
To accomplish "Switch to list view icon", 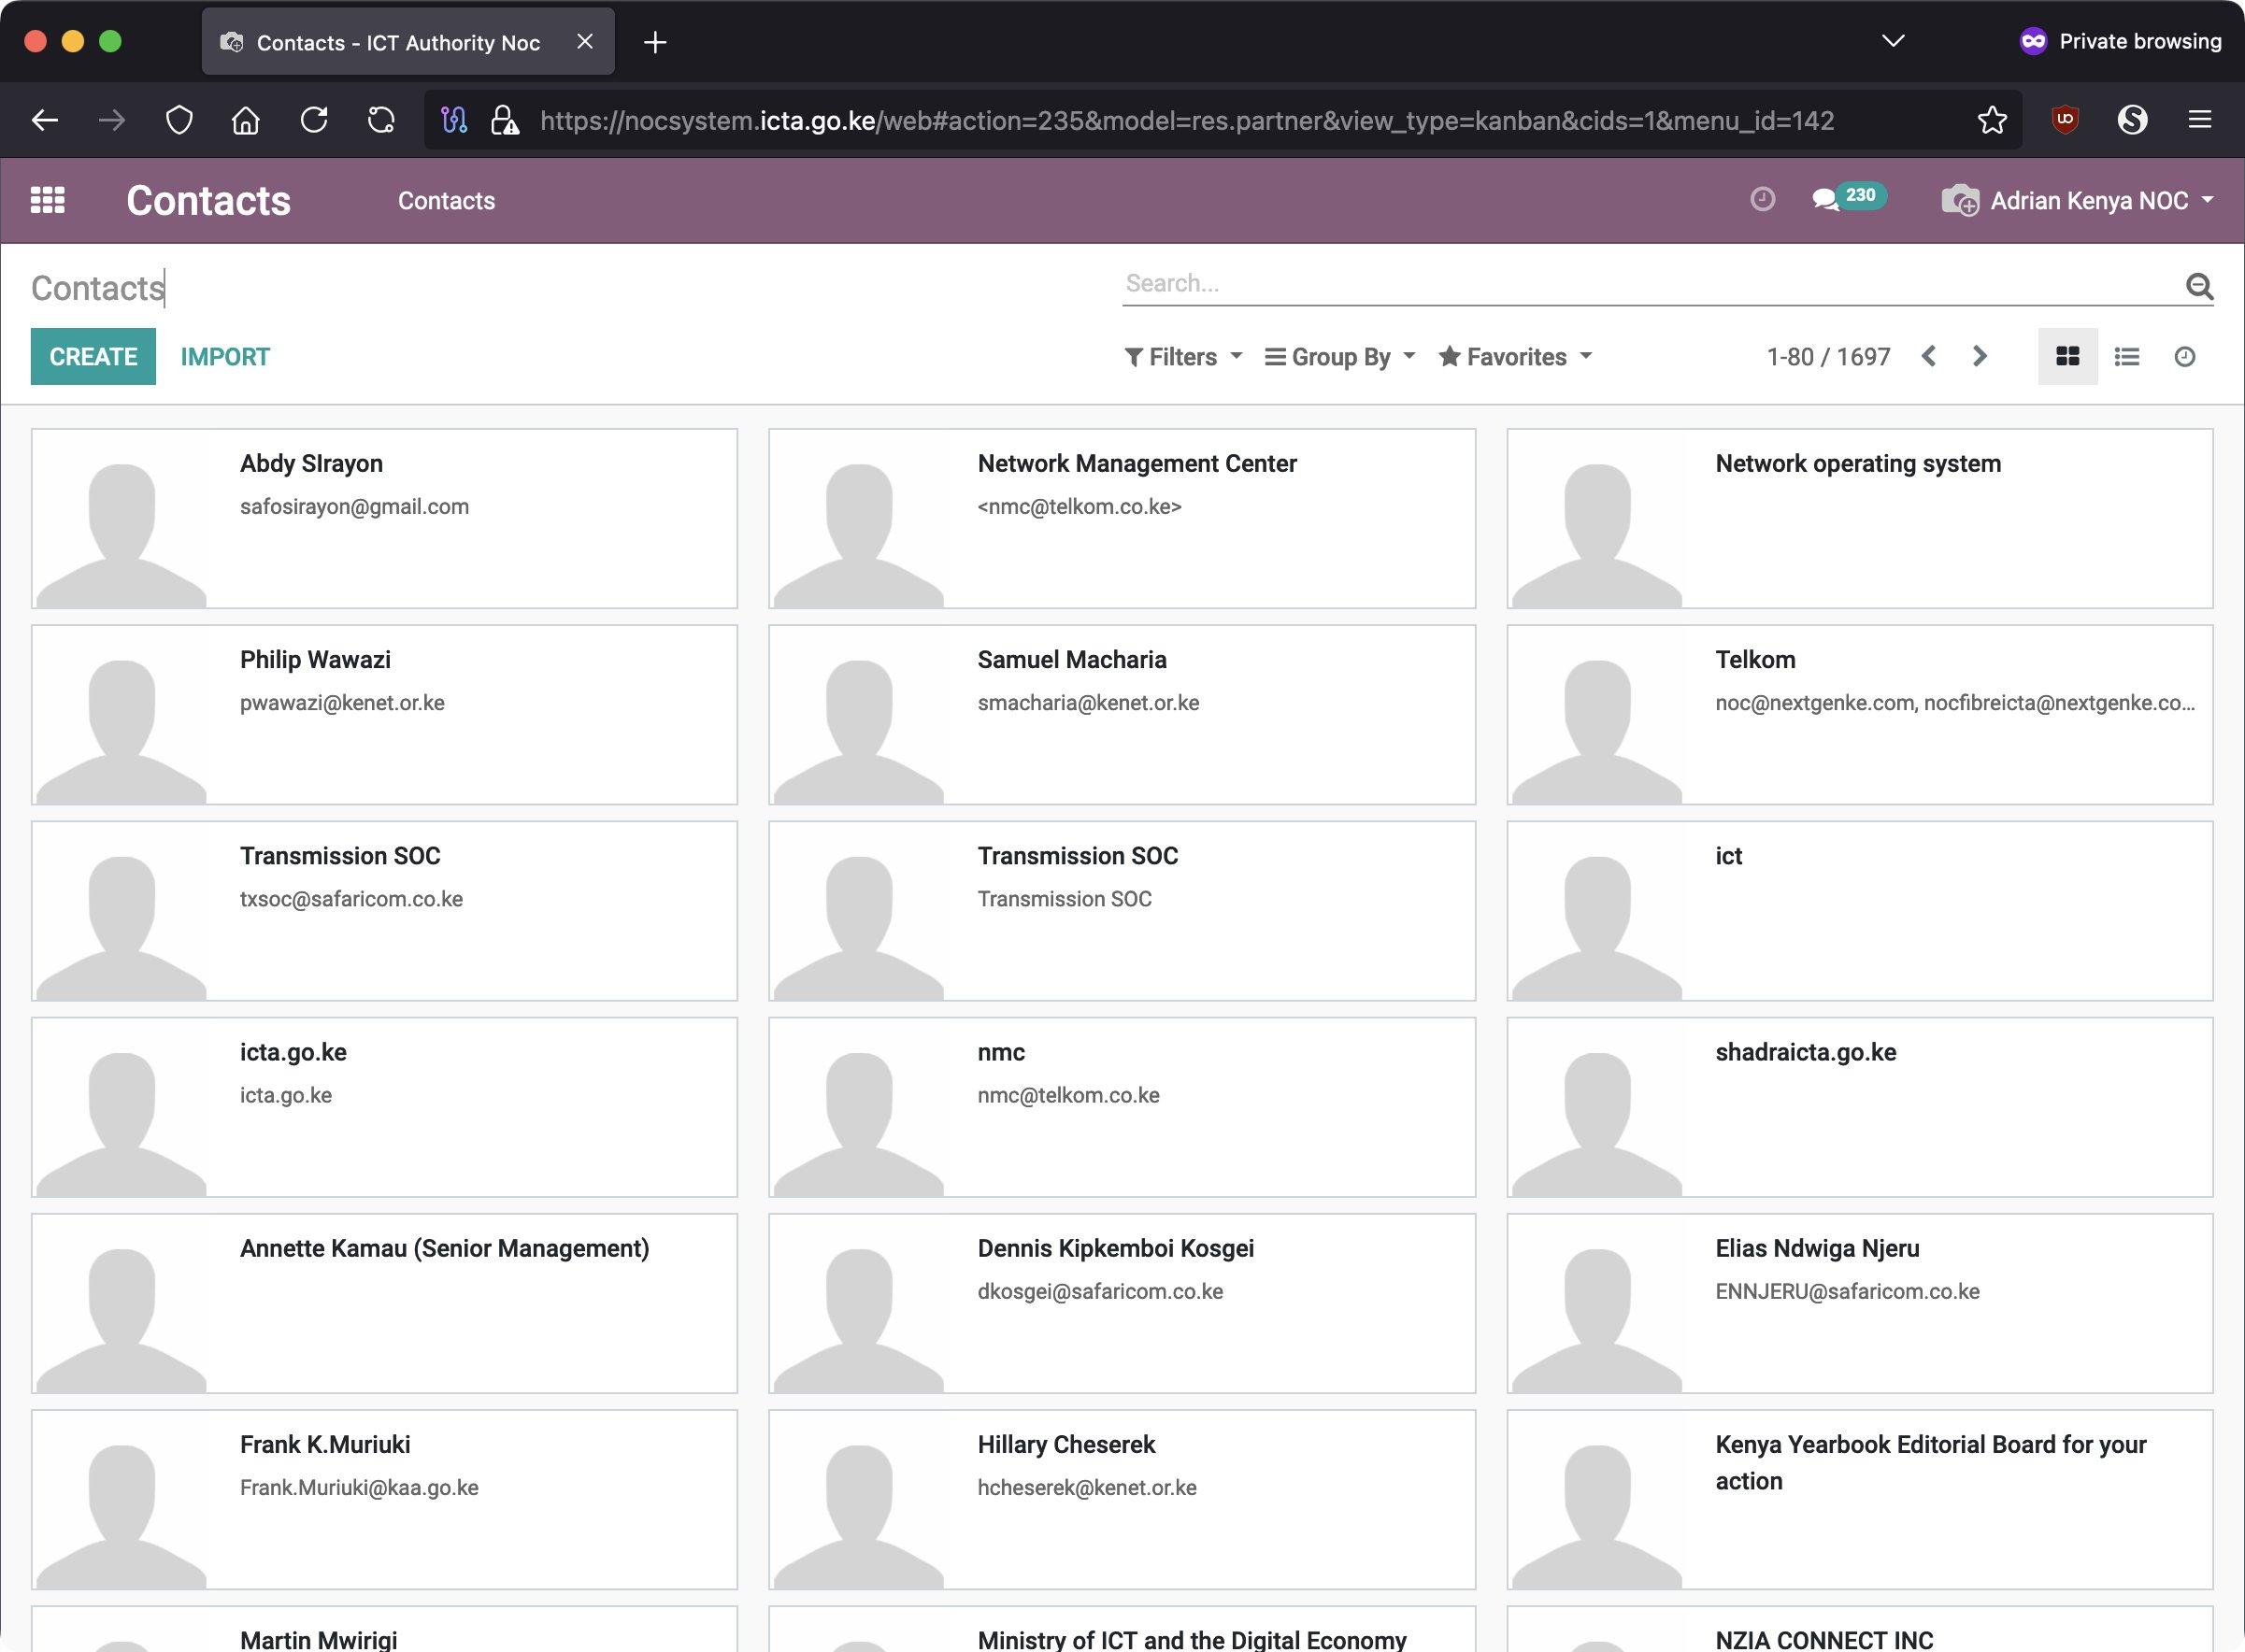I will [2126, 357].
